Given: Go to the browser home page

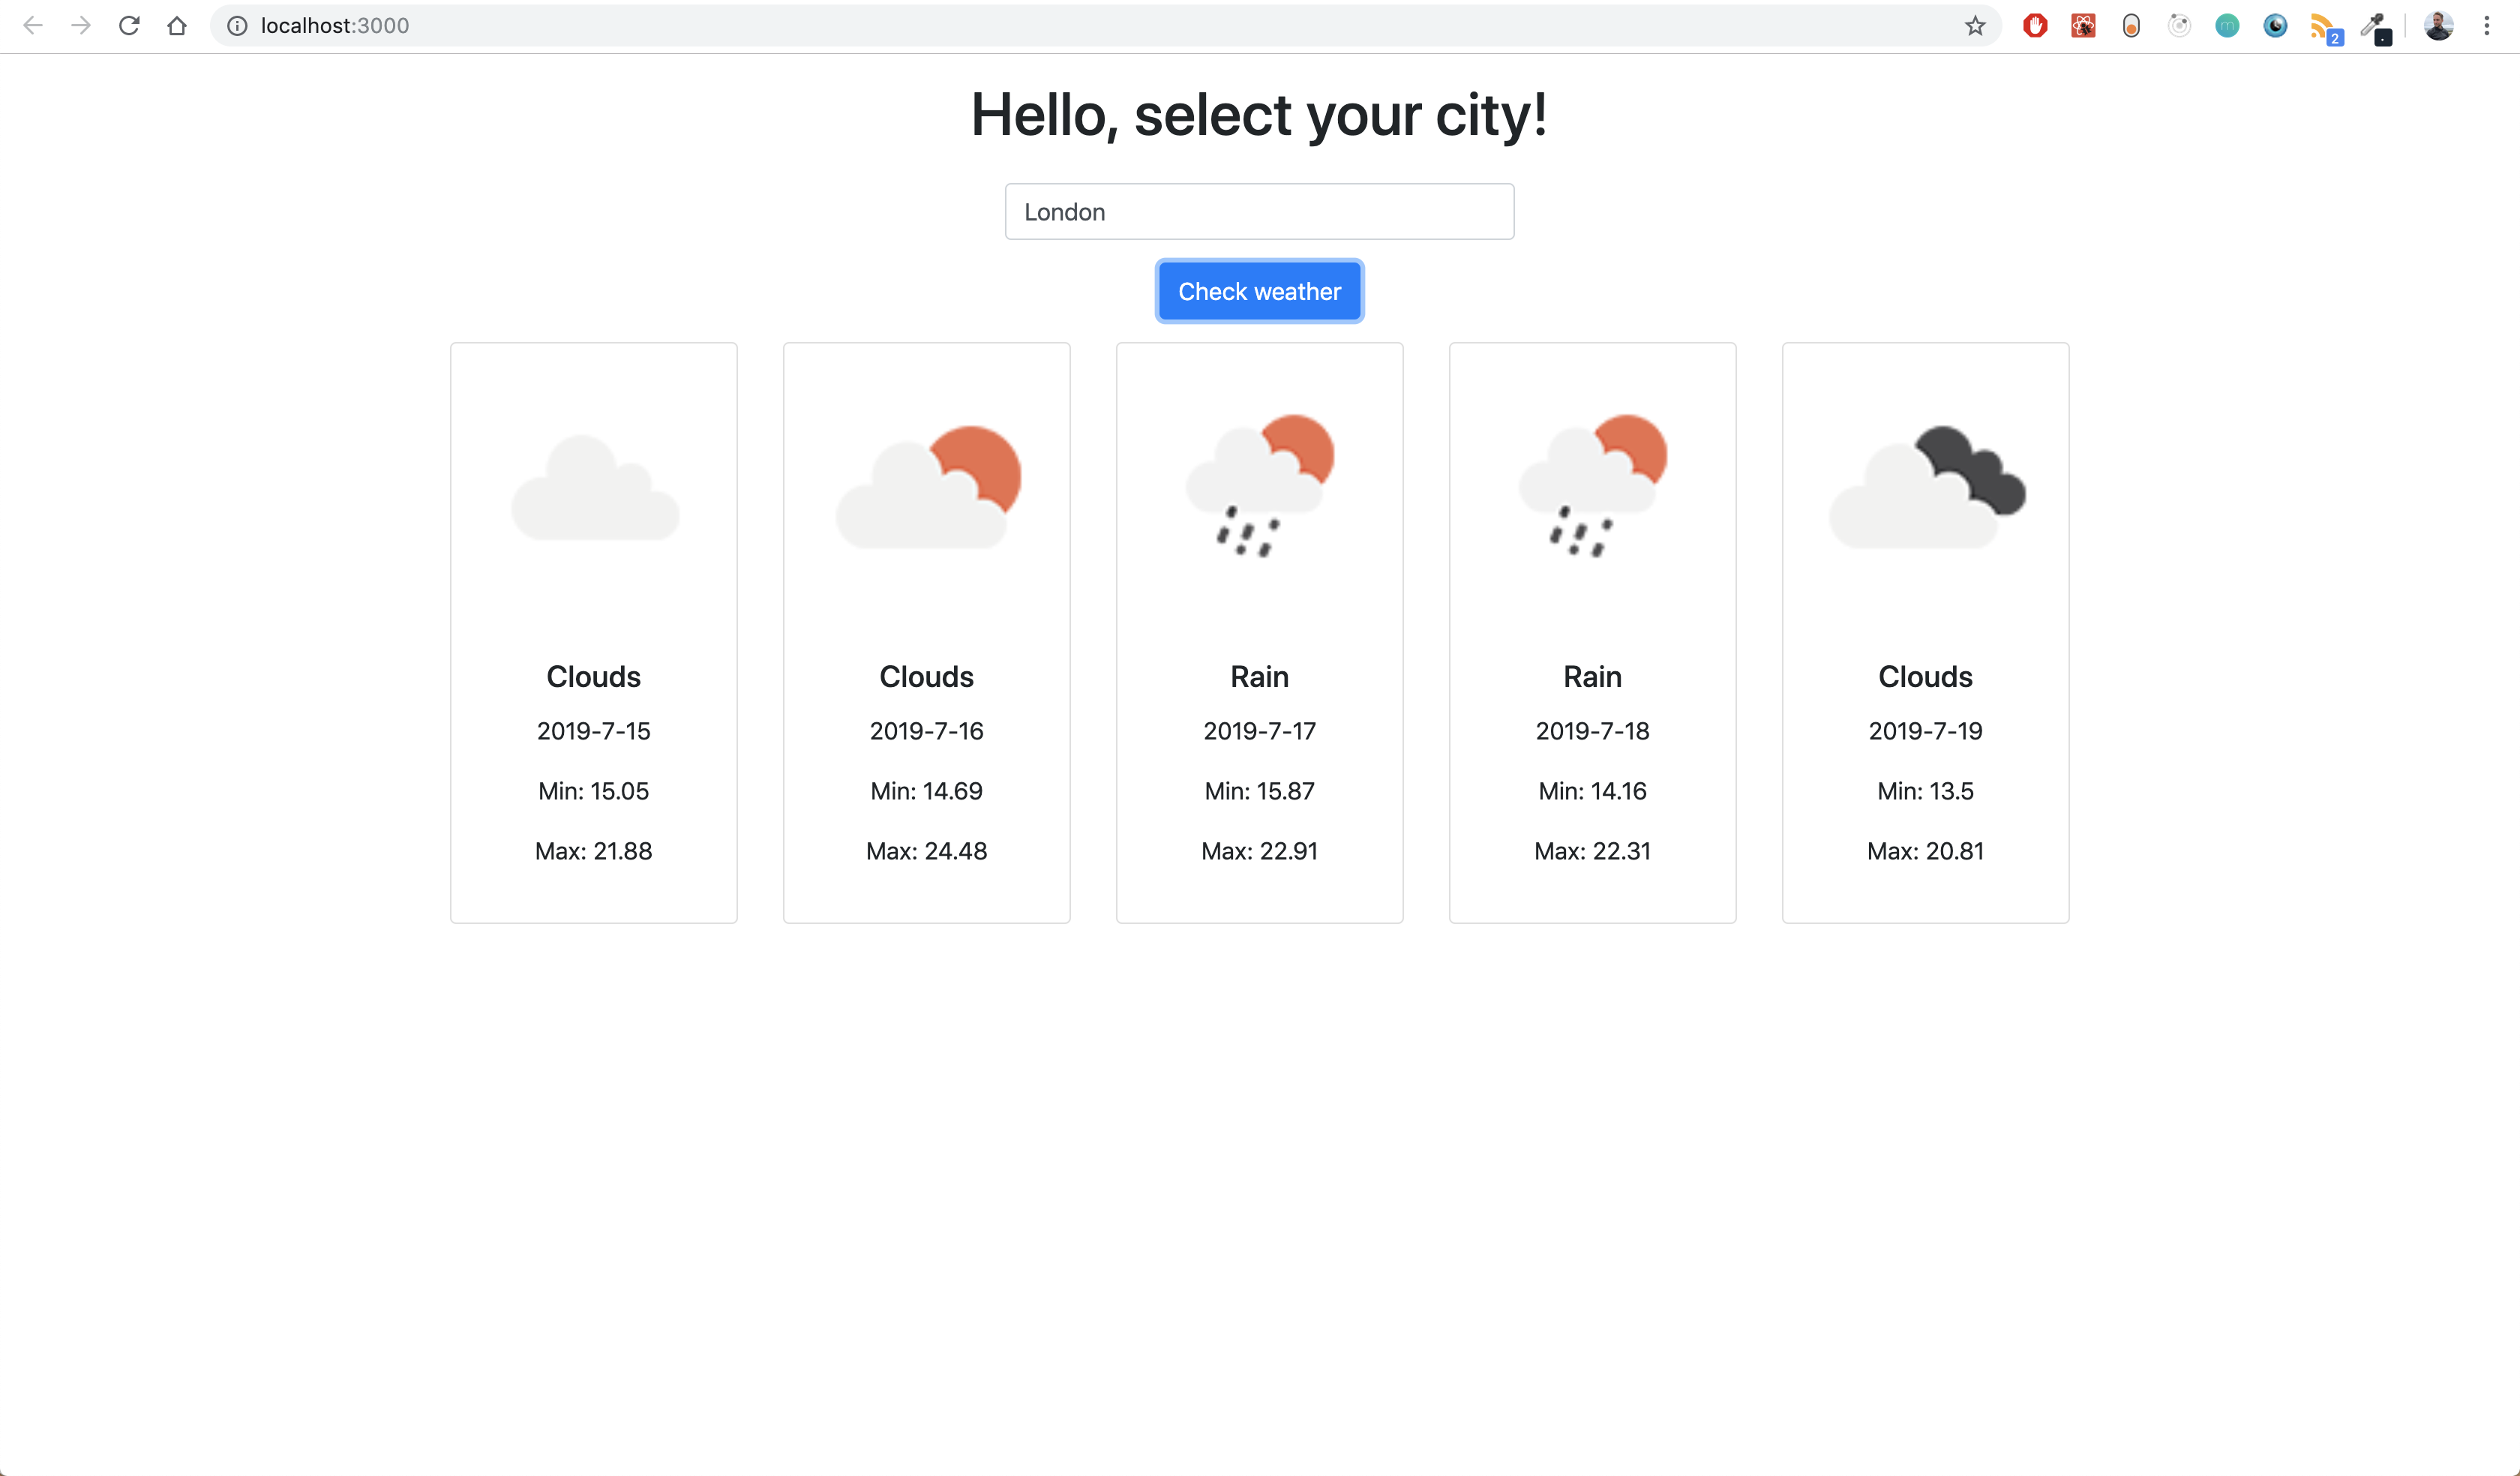Looking at the screenshot, I should click(178, 26).
